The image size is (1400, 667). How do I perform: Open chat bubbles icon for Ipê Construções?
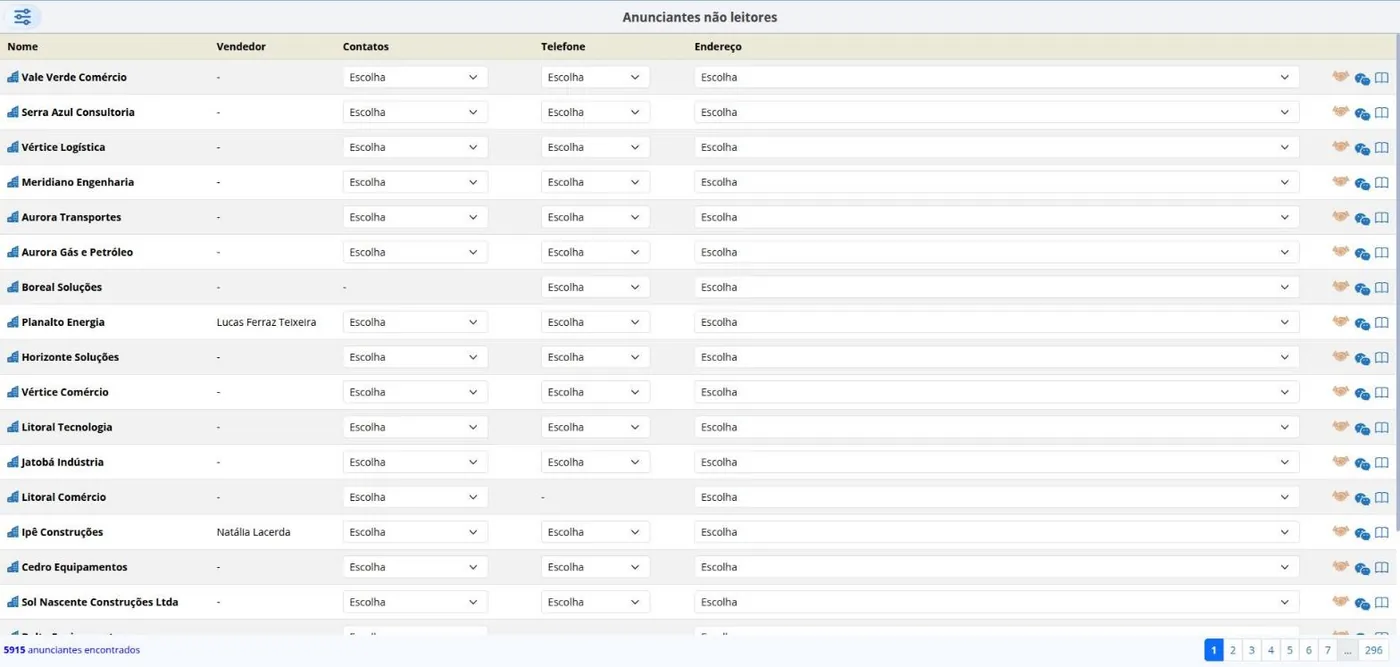[x=1362, y=533]
